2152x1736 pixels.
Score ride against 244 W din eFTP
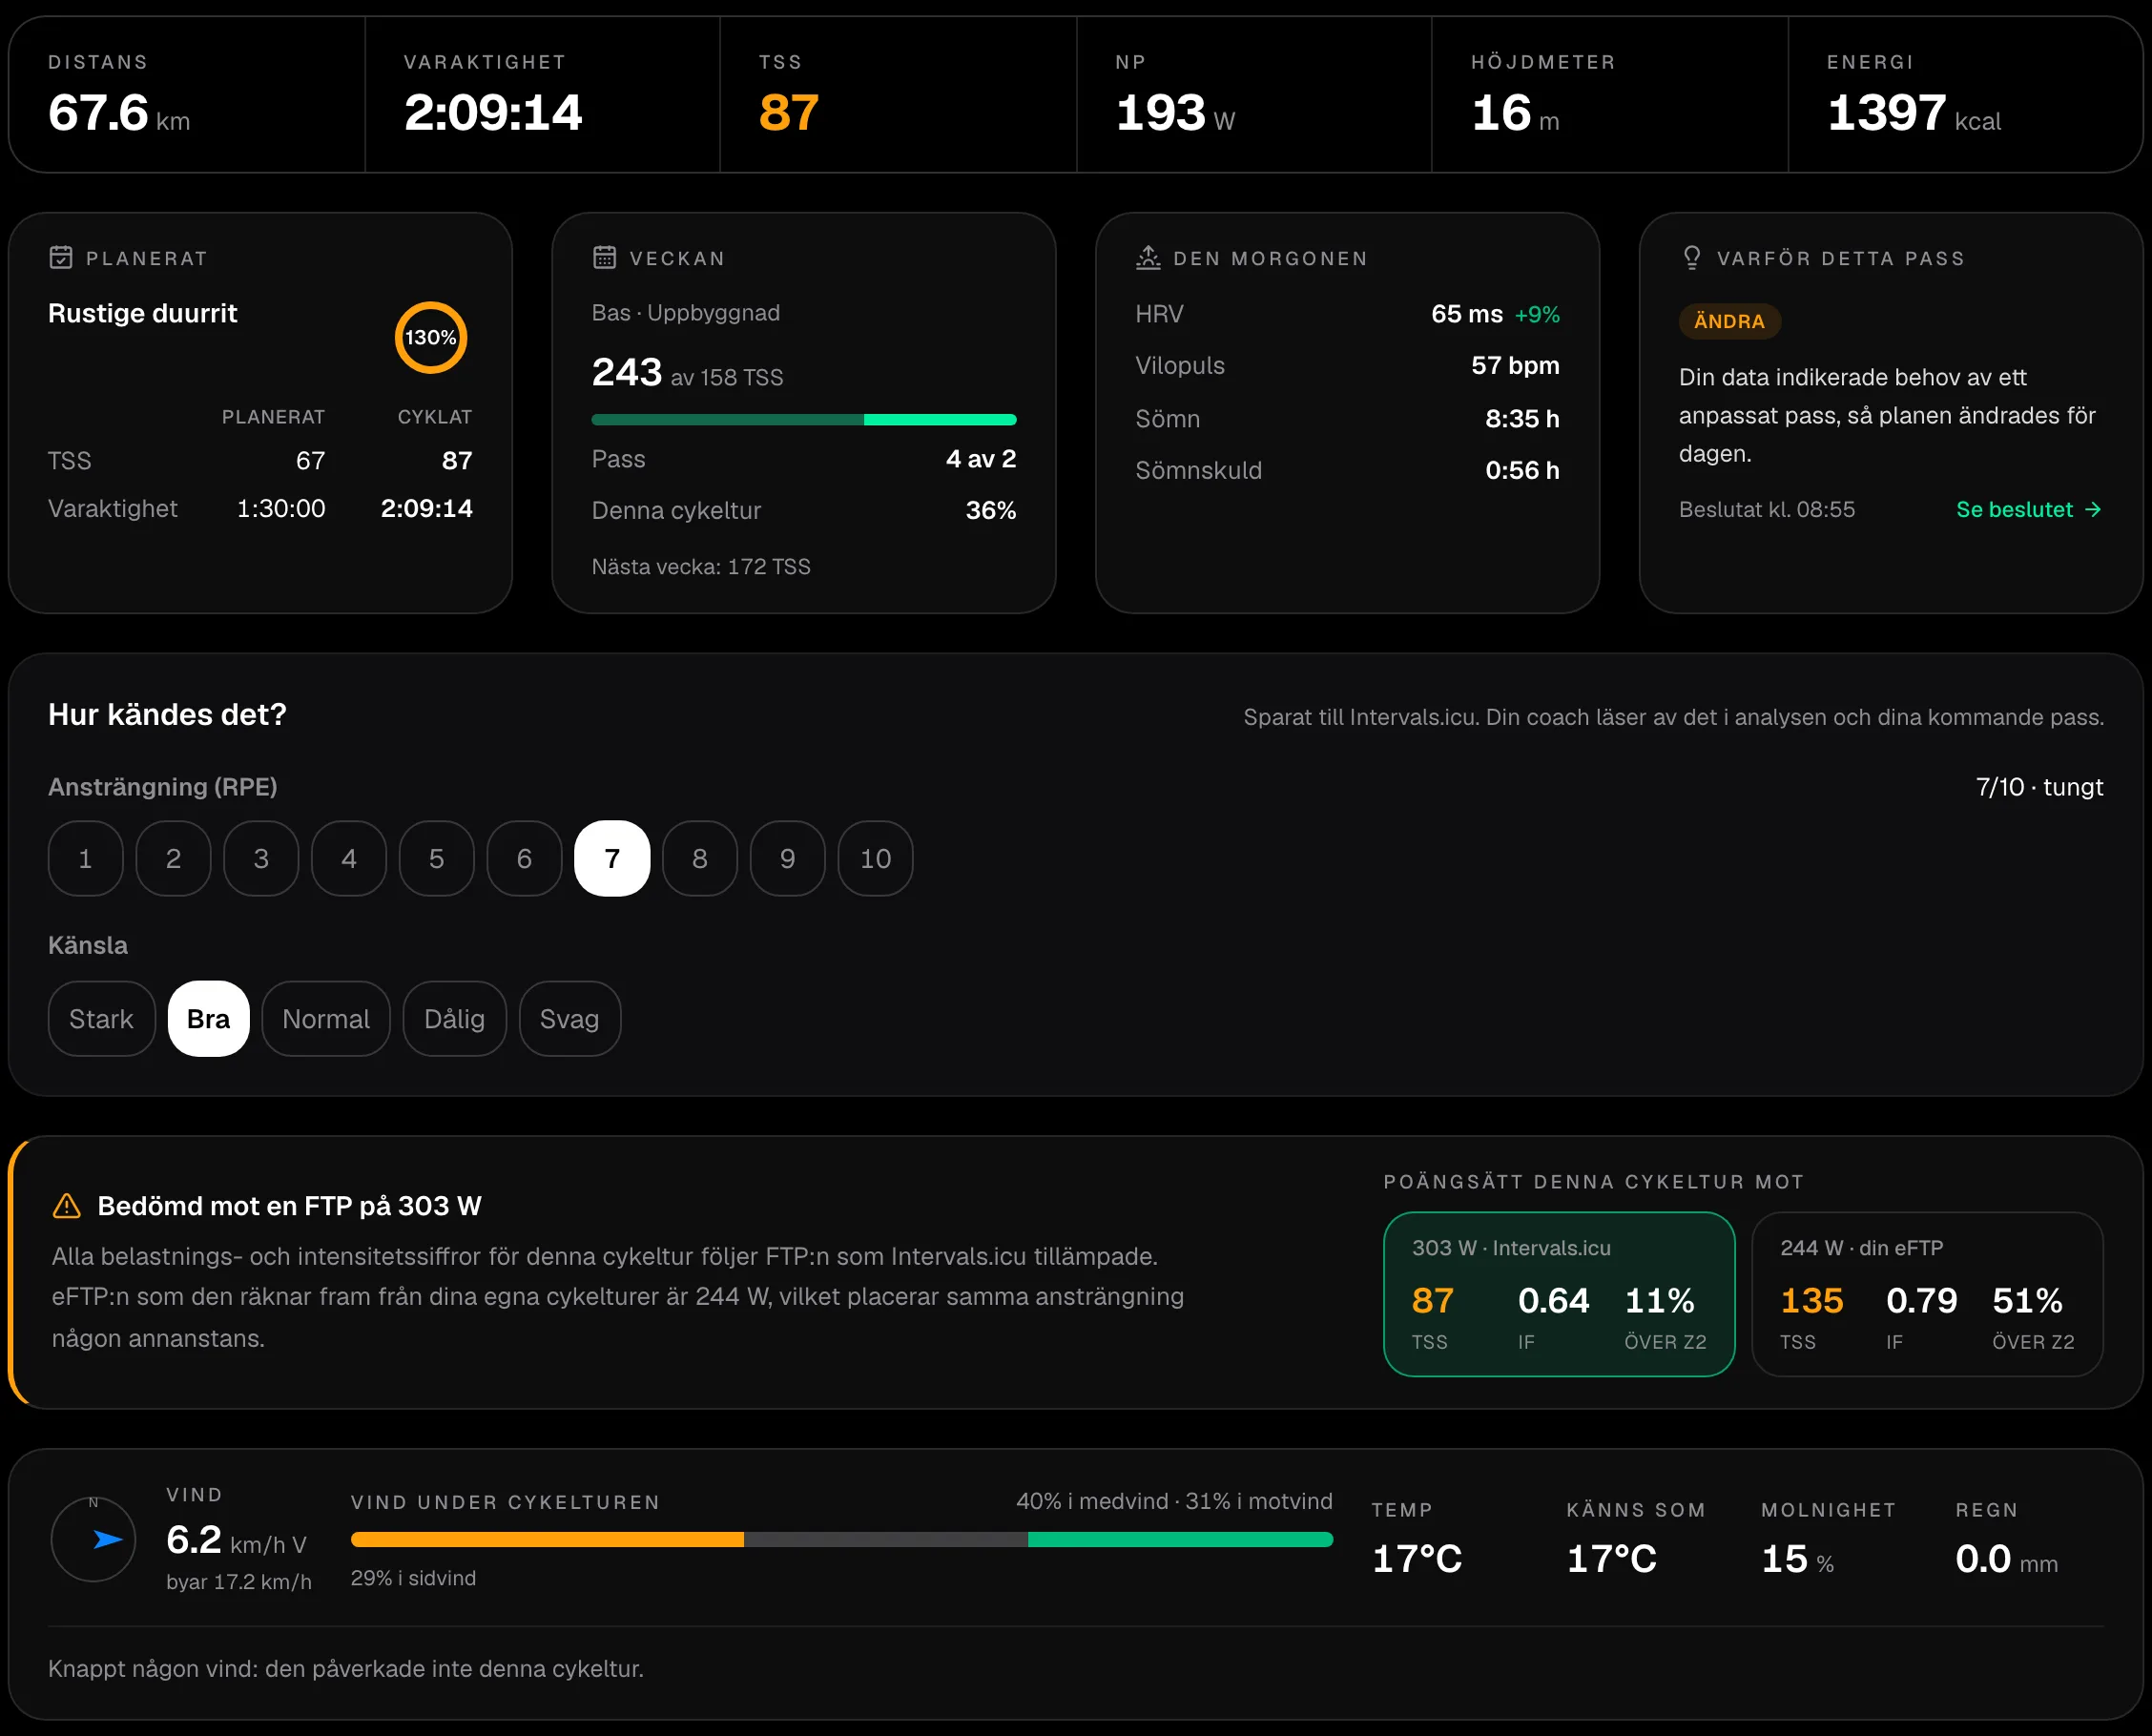1928,1295
